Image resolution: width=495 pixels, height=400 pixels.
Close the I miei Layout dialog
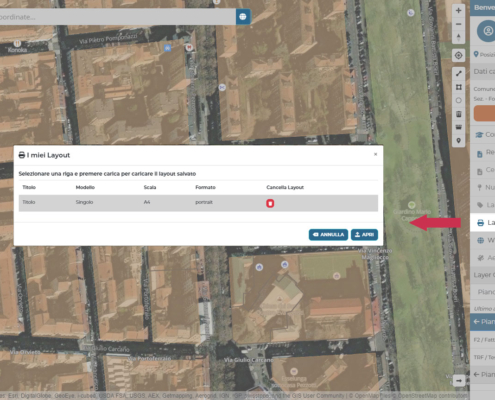click(375, 154)
